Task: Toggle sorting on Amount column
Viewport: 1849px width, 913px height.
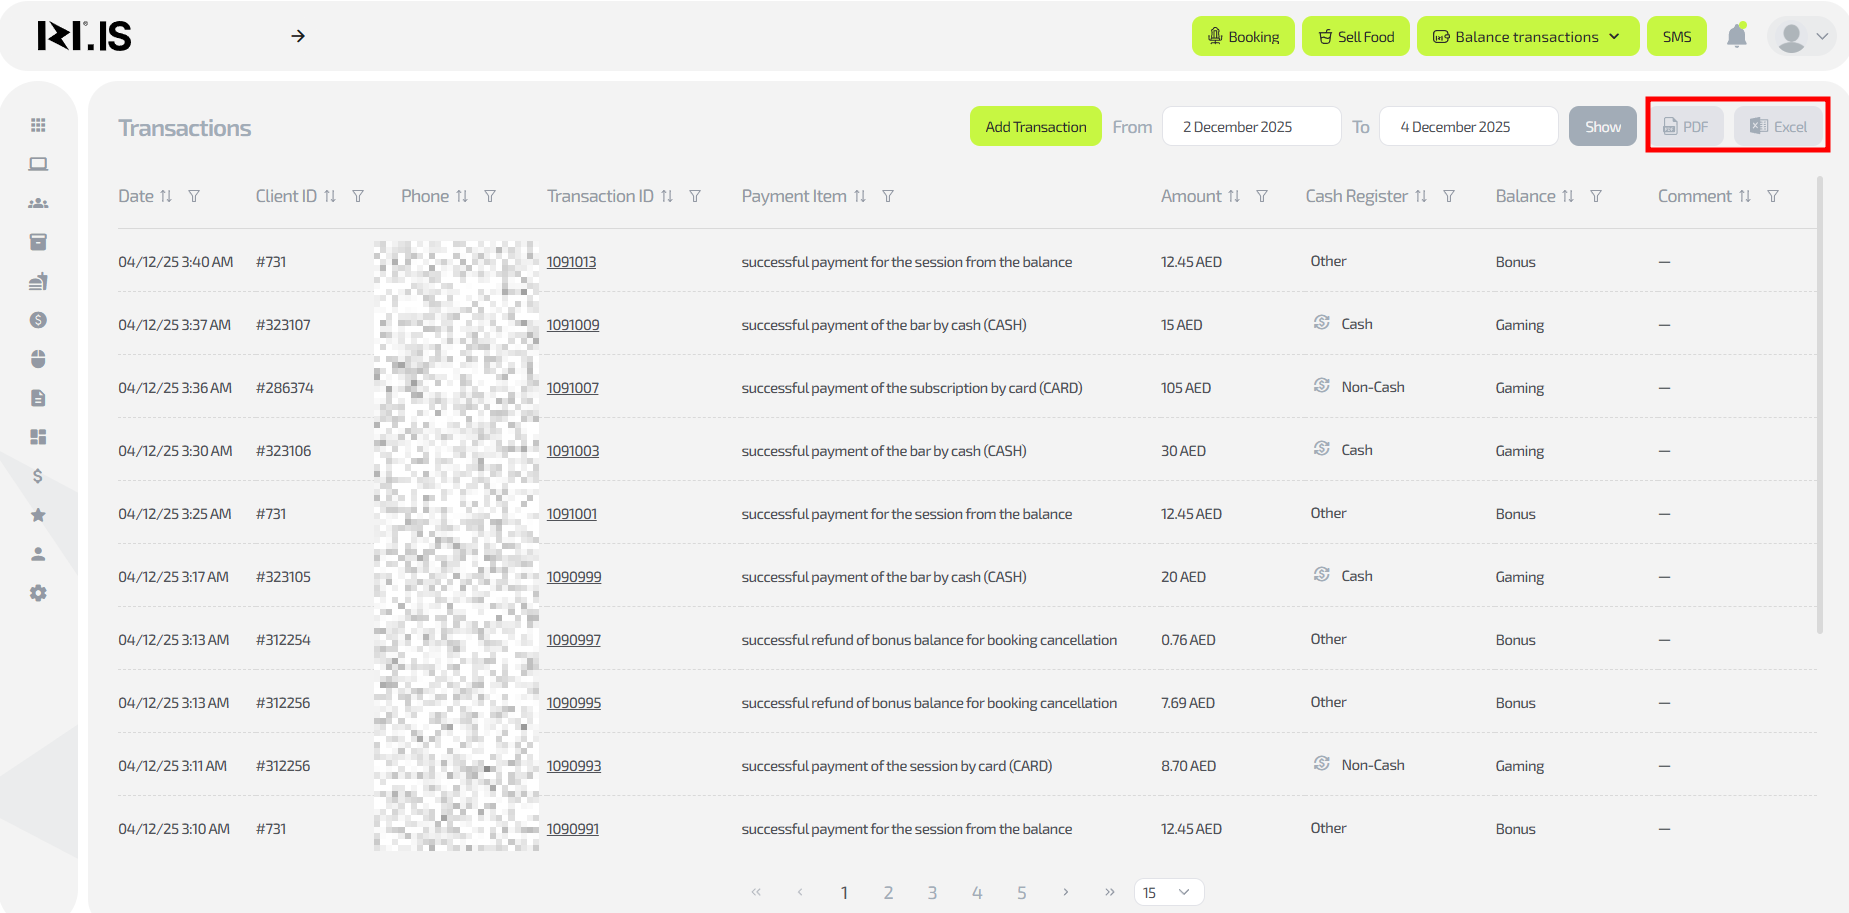Action: pos(1234,197)
